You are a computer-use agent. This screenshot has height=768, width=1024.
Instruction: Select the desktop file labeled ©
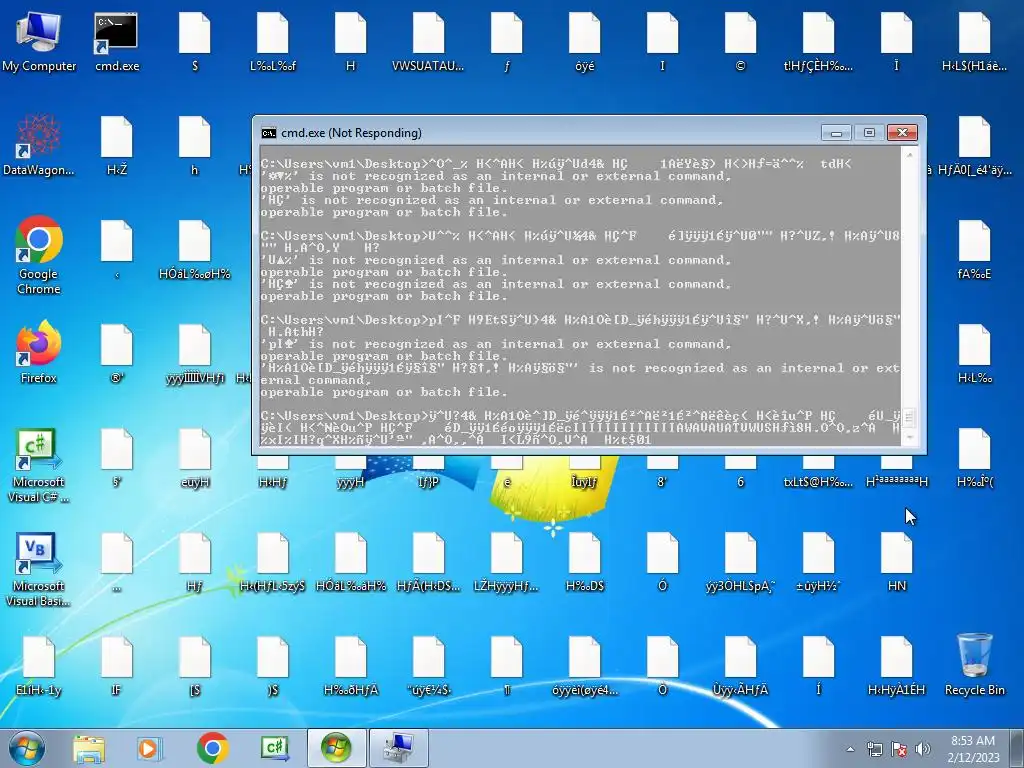tap(740, 42)
